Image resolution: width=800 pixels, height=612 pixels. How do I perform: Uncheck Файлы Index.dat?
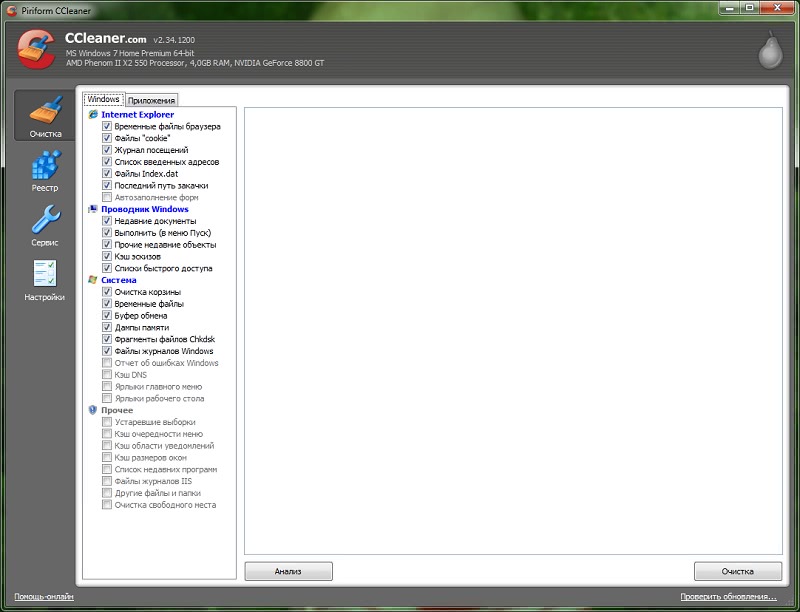[107, 173]
